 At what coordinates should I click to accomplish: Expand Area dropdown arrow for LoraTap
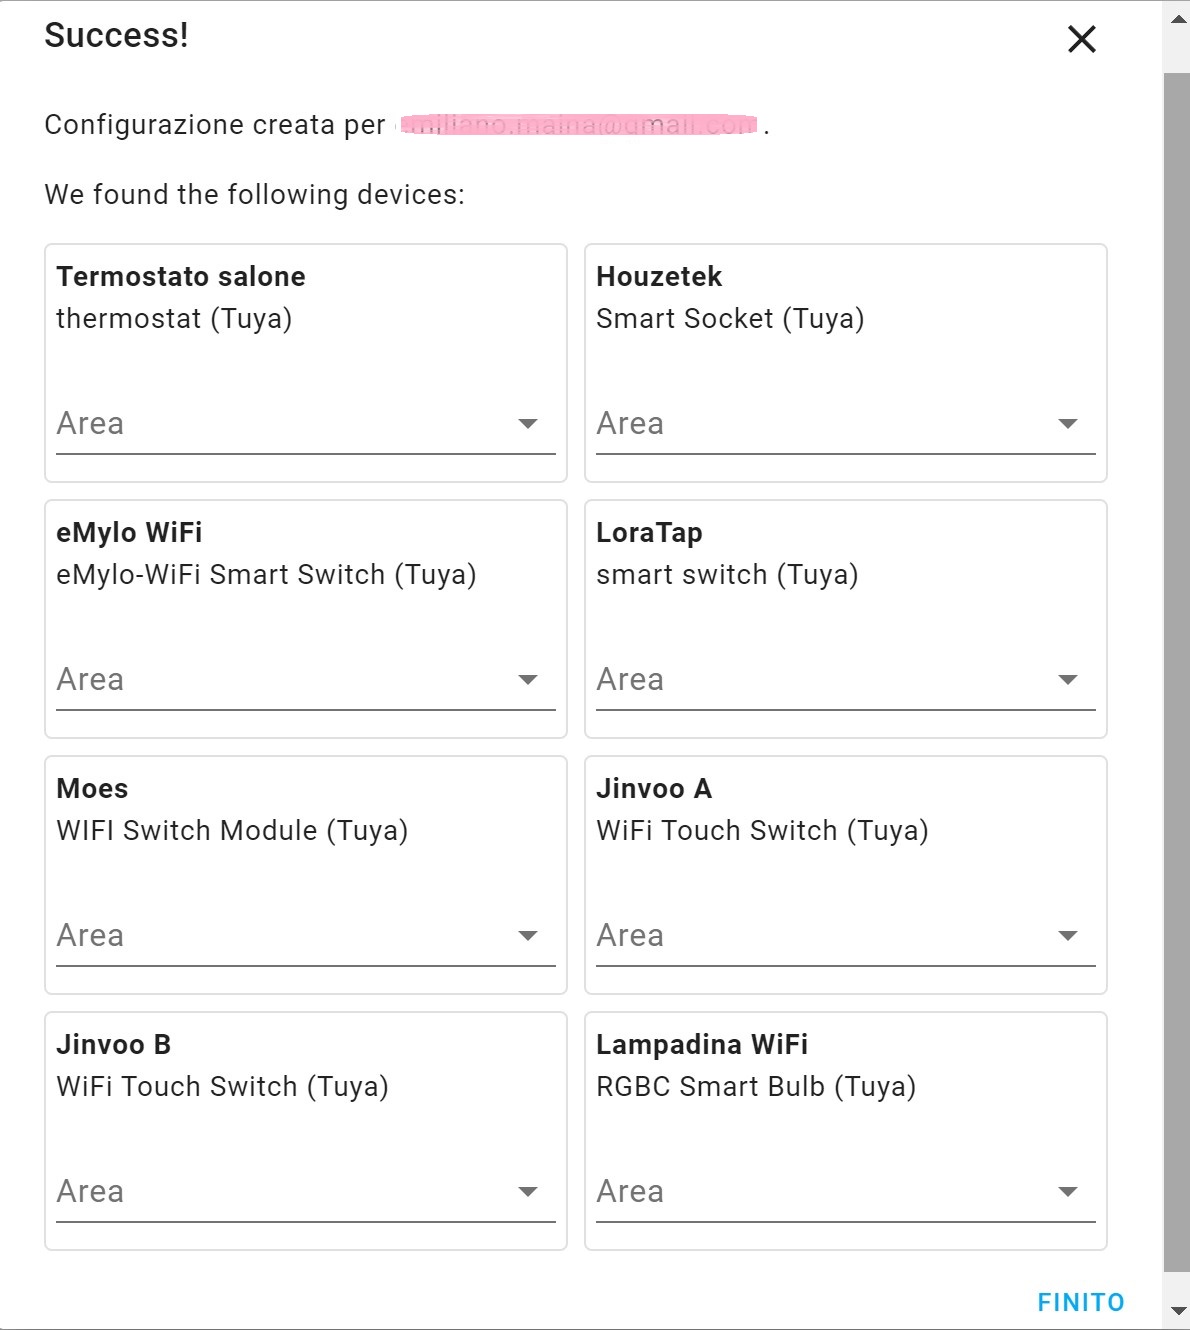tap(1068, 680)
